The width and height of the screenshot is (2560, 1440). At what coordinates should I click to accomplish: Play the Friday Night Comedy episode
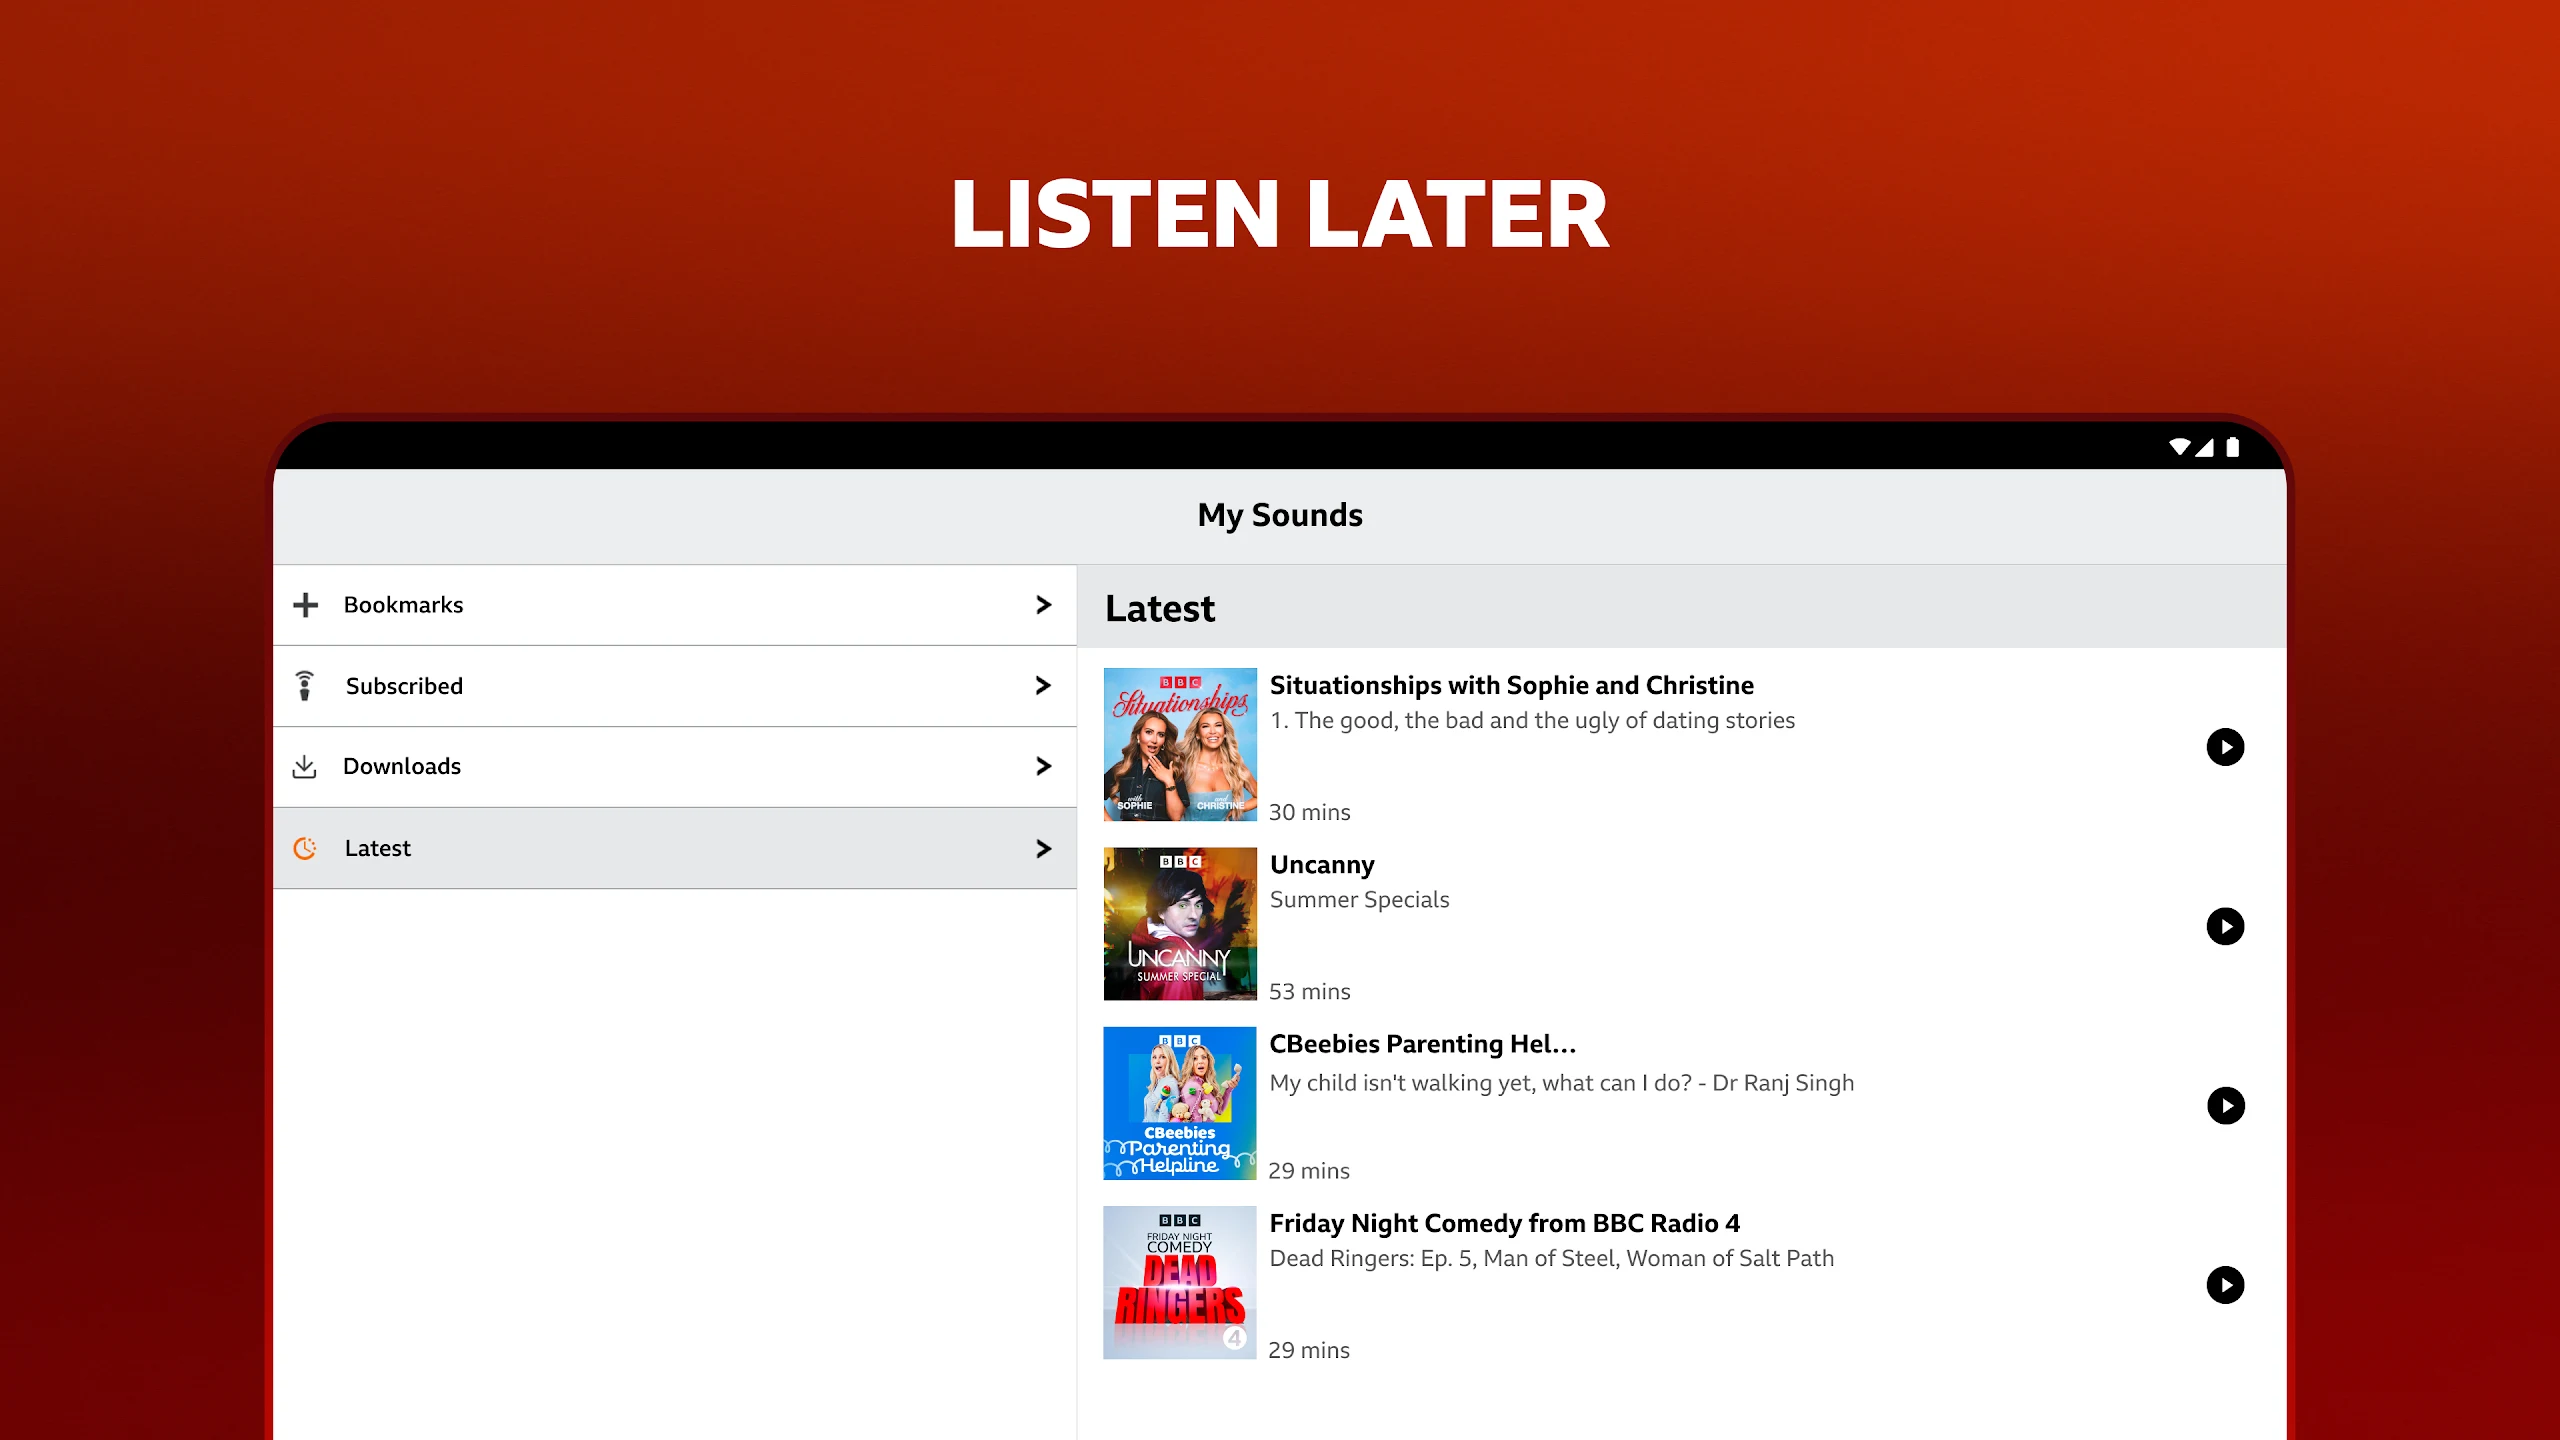(2225, 1285)
